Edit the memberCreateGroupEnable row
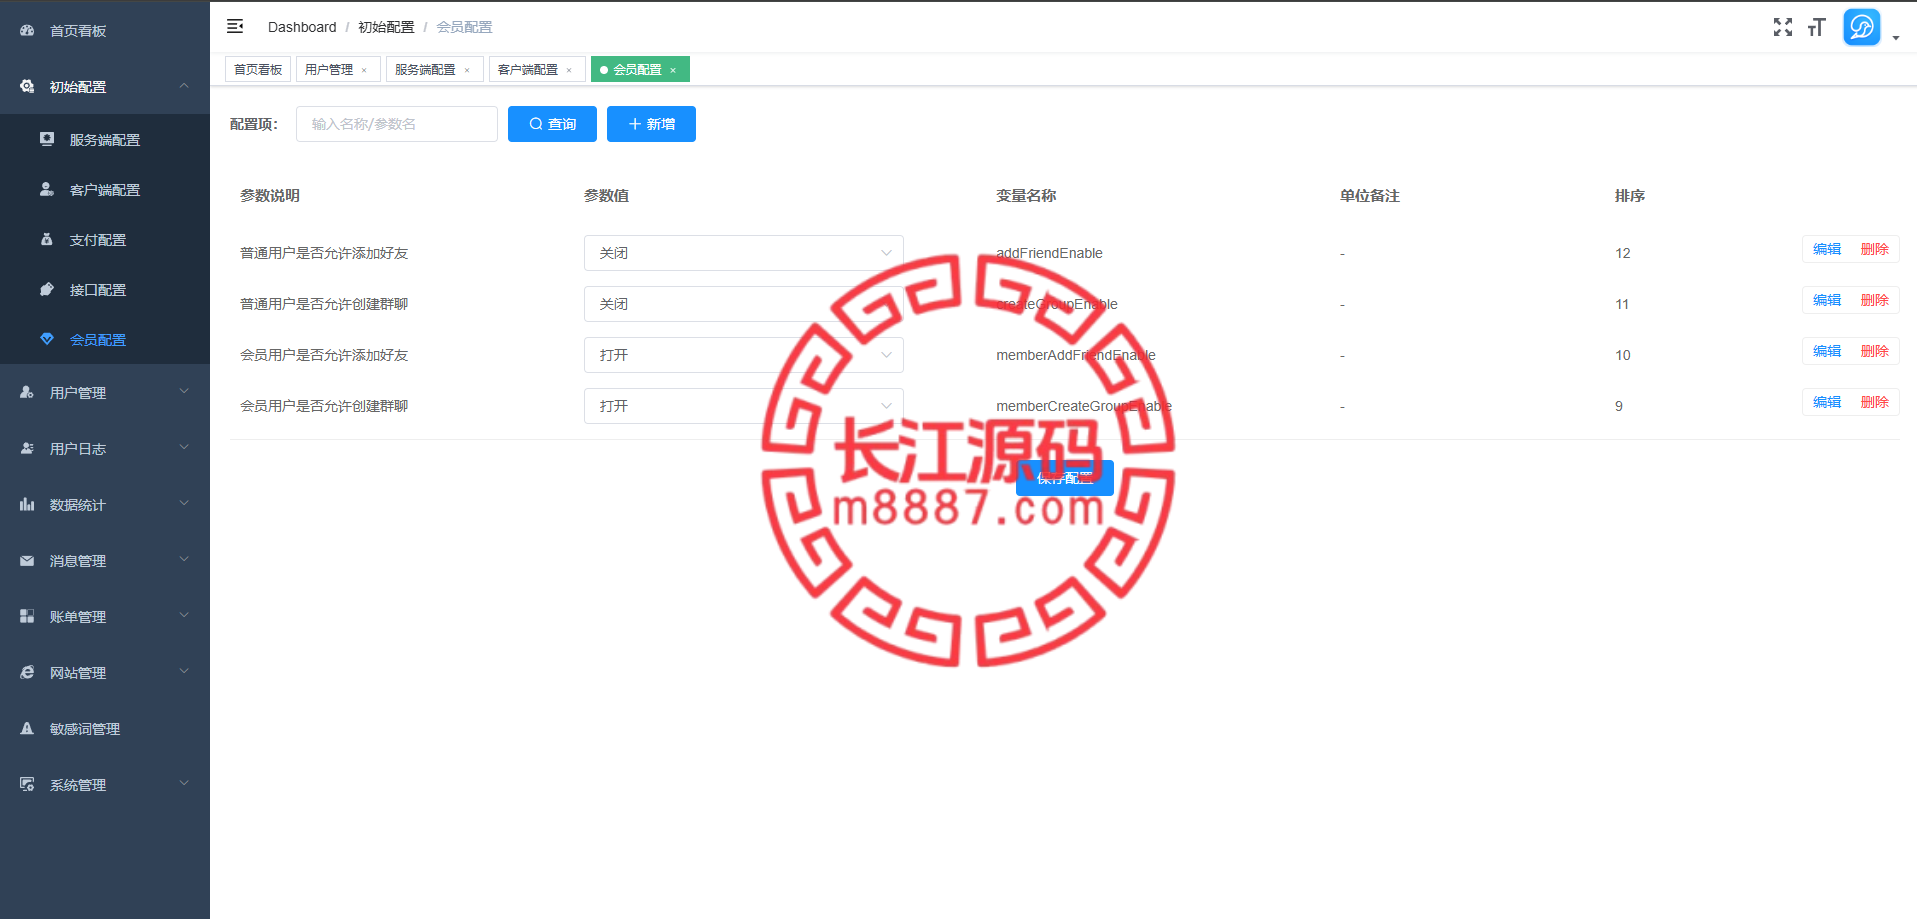This screenshot has width=1917, height=919. click(1827, 402)
